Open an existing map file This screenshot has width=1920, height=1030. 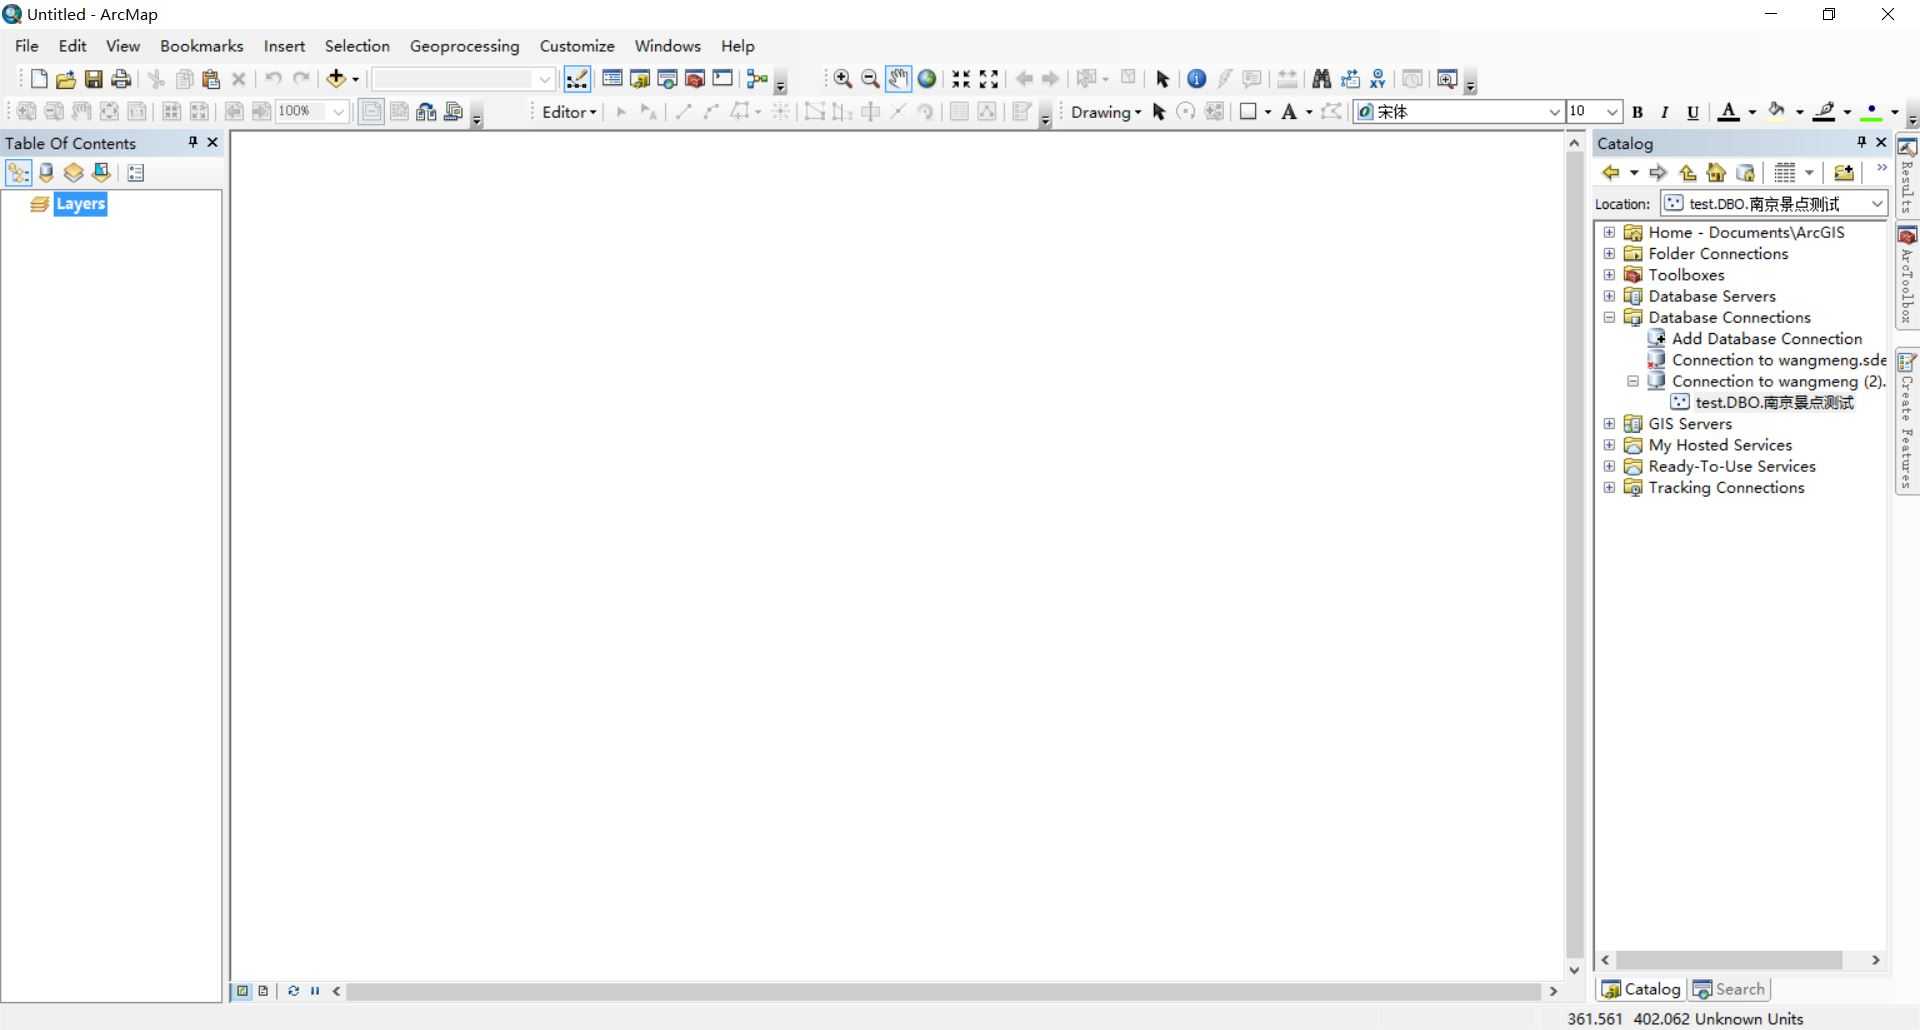pyautogui.click(x=66, y=79)
